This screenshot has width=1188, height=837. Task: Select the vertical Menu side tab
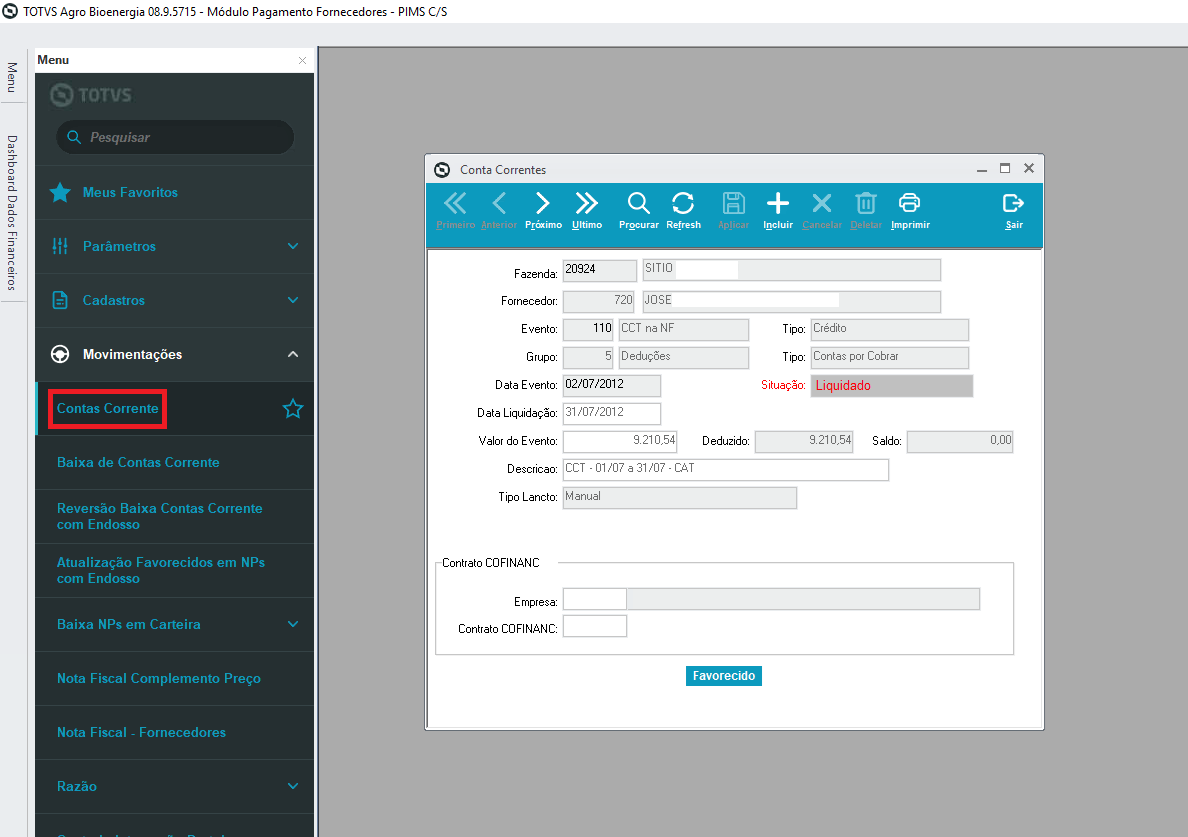pos(12,77)
